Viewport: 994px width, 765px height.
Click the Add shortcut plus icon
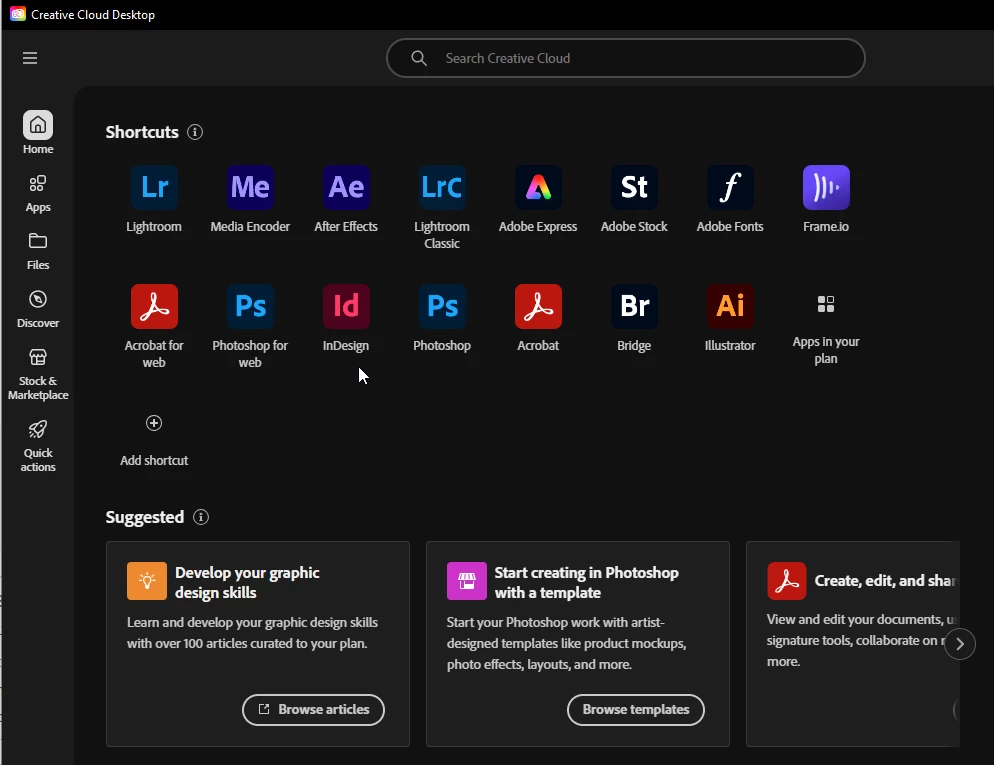[x=154, y=423]
